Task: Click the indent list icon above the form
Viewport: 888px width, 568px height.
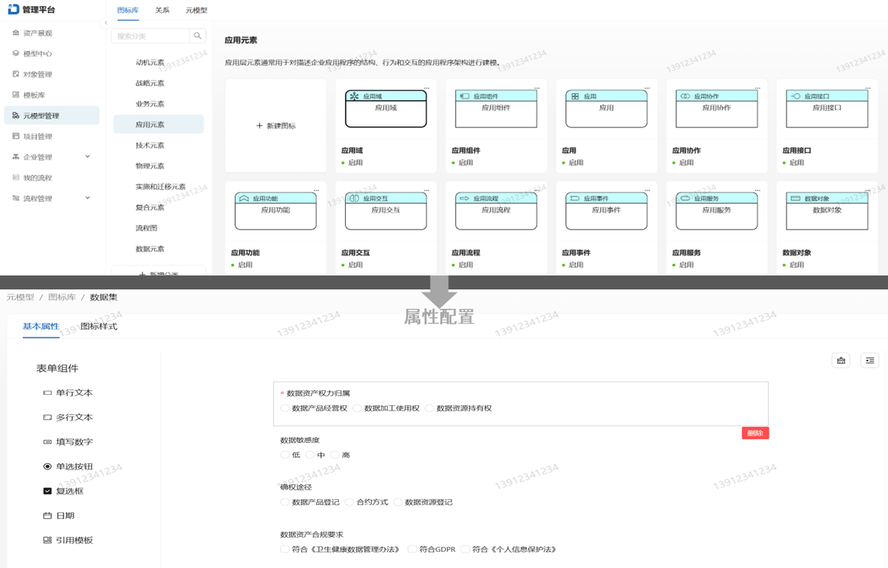Action: (870, 360)
